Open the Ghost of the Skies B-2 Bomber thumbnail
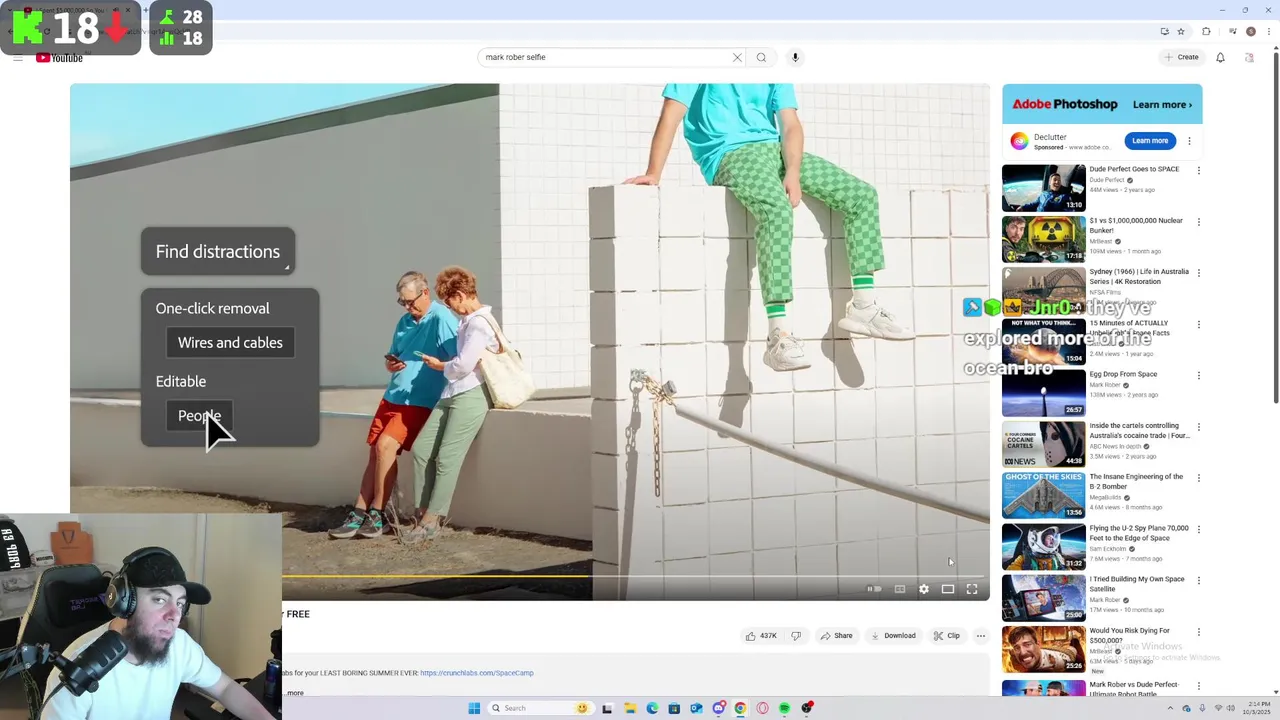 1043,495
